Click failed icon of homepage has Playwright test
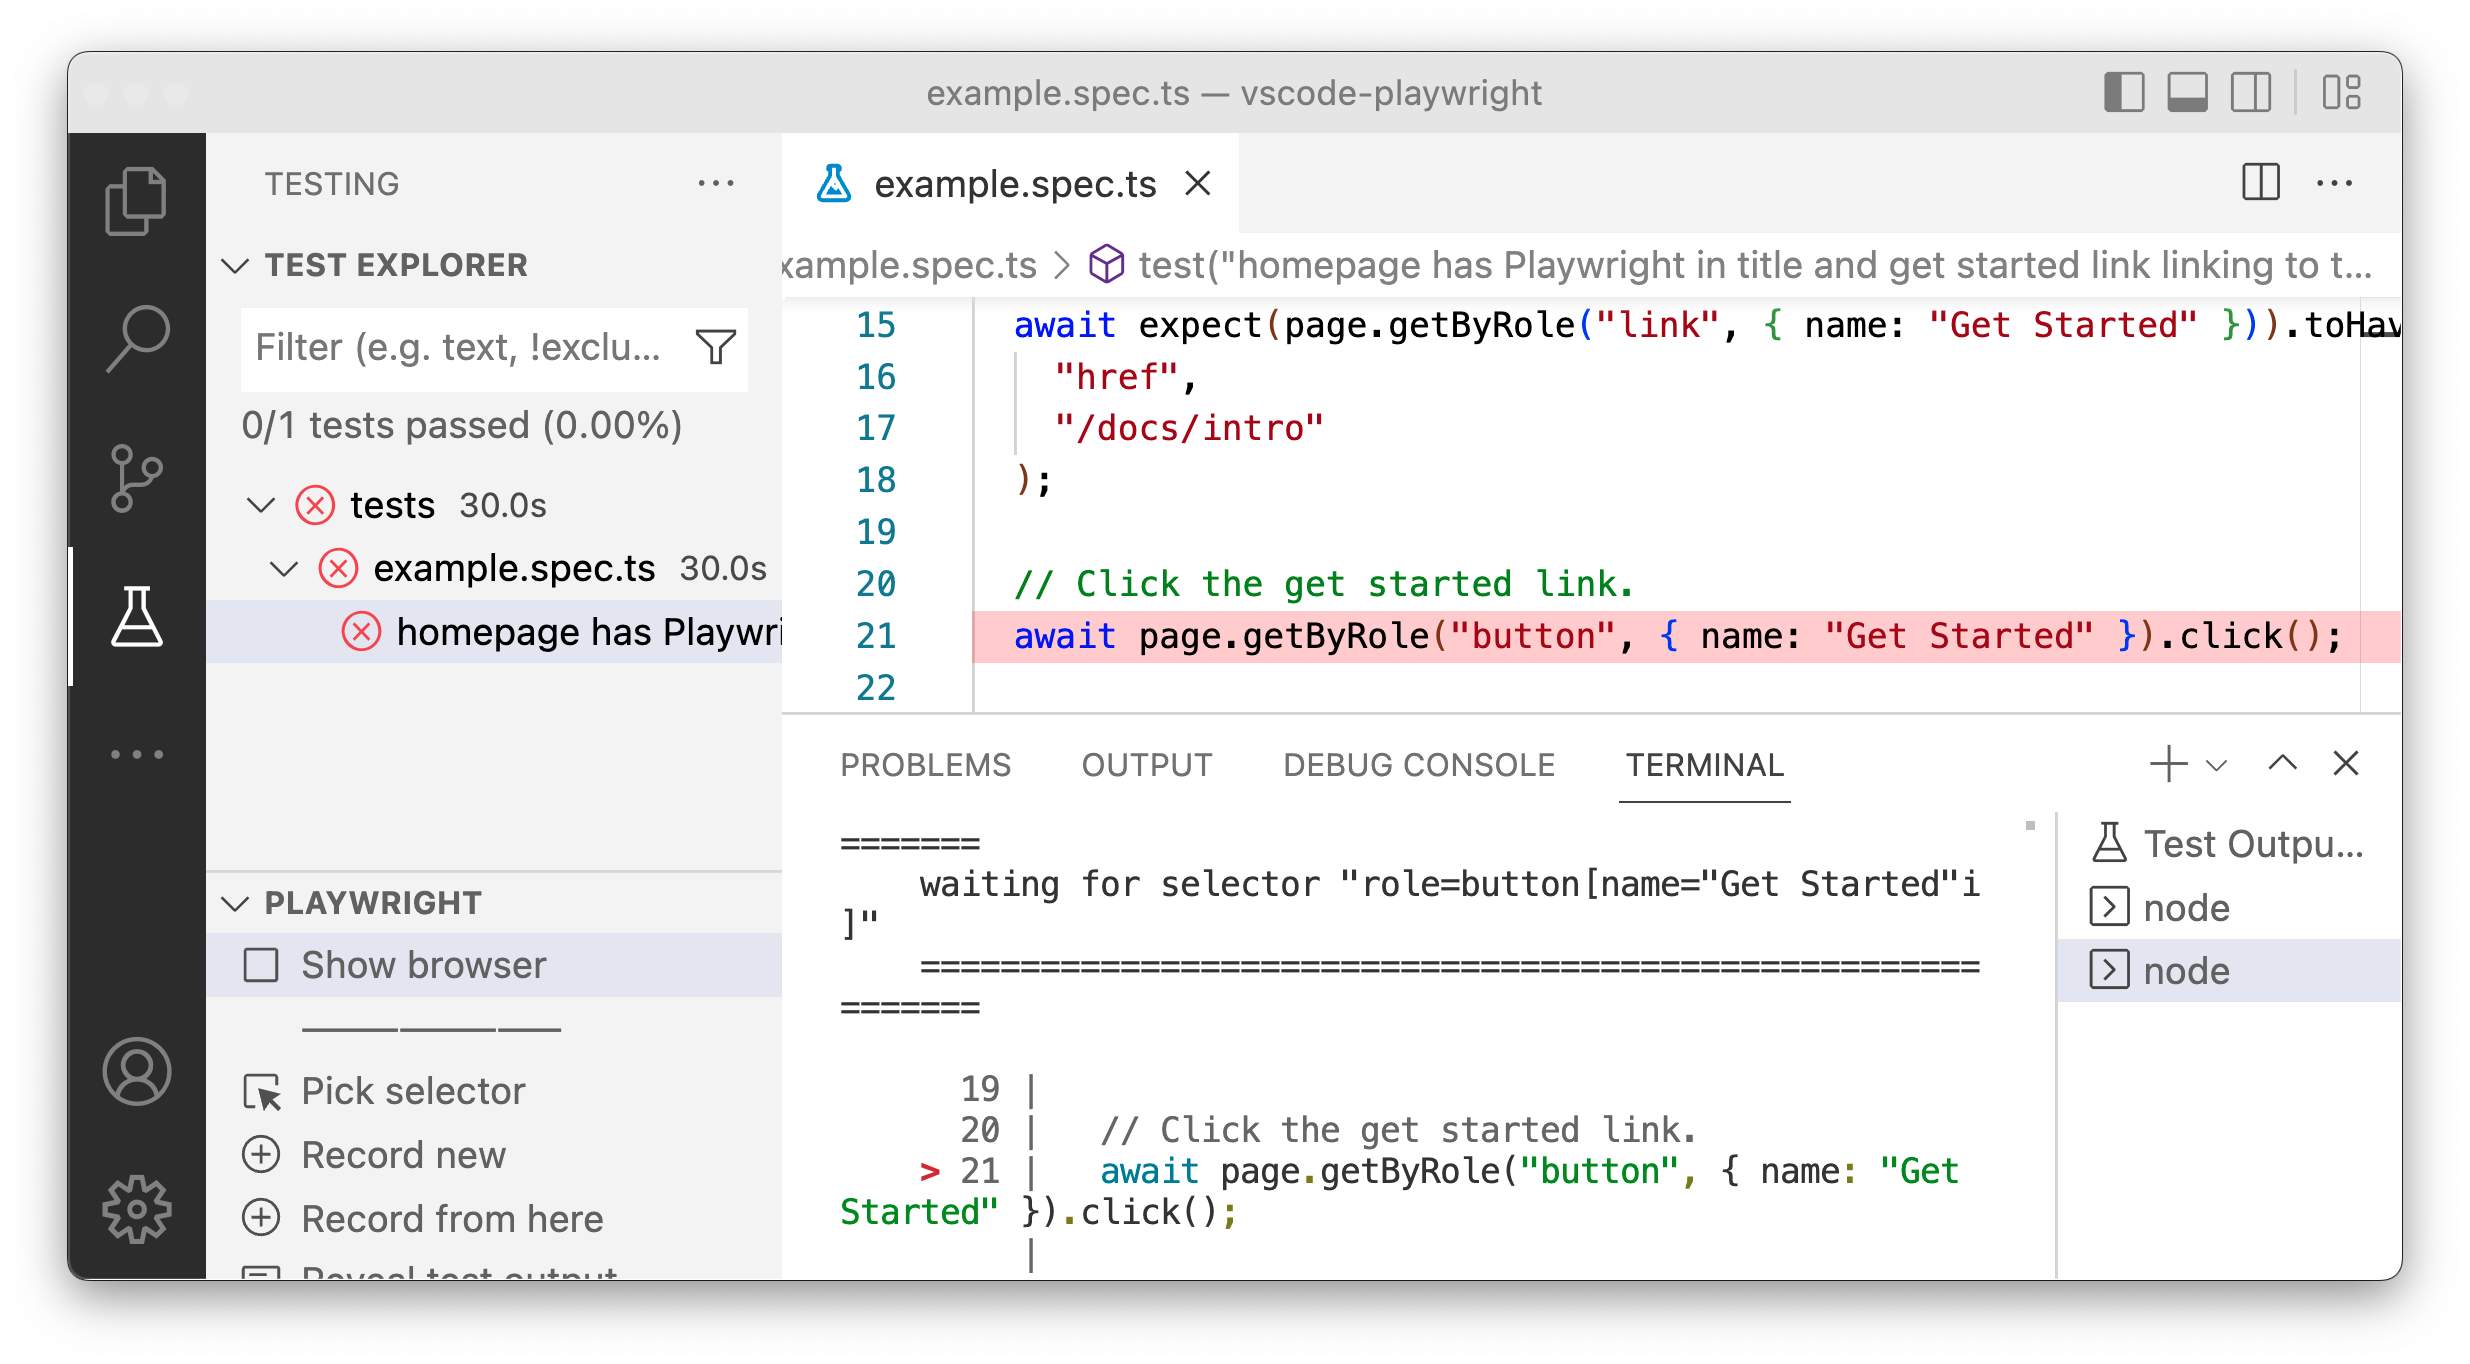The image size is (2470, 1364). click(361, 632)
